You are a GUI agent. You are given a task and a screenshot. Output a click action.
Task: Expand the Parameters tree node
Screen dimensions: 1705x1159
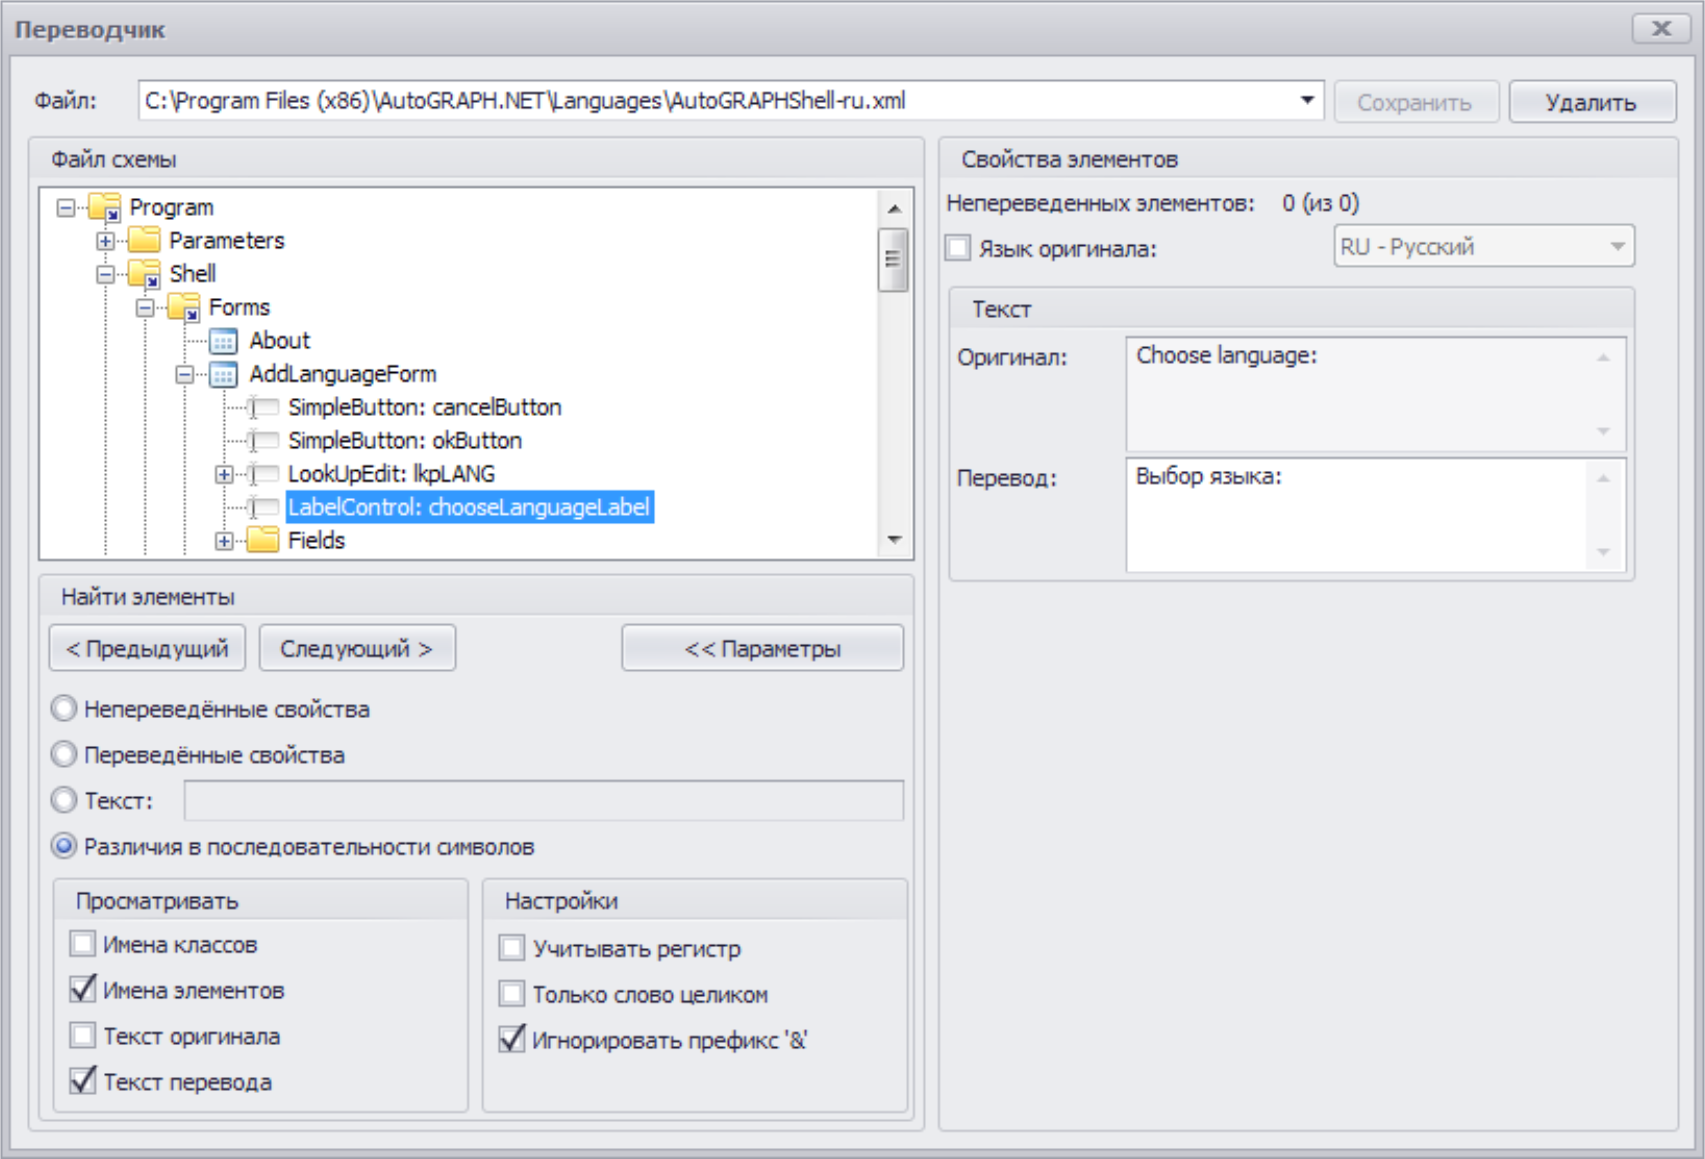coord(105,240)
